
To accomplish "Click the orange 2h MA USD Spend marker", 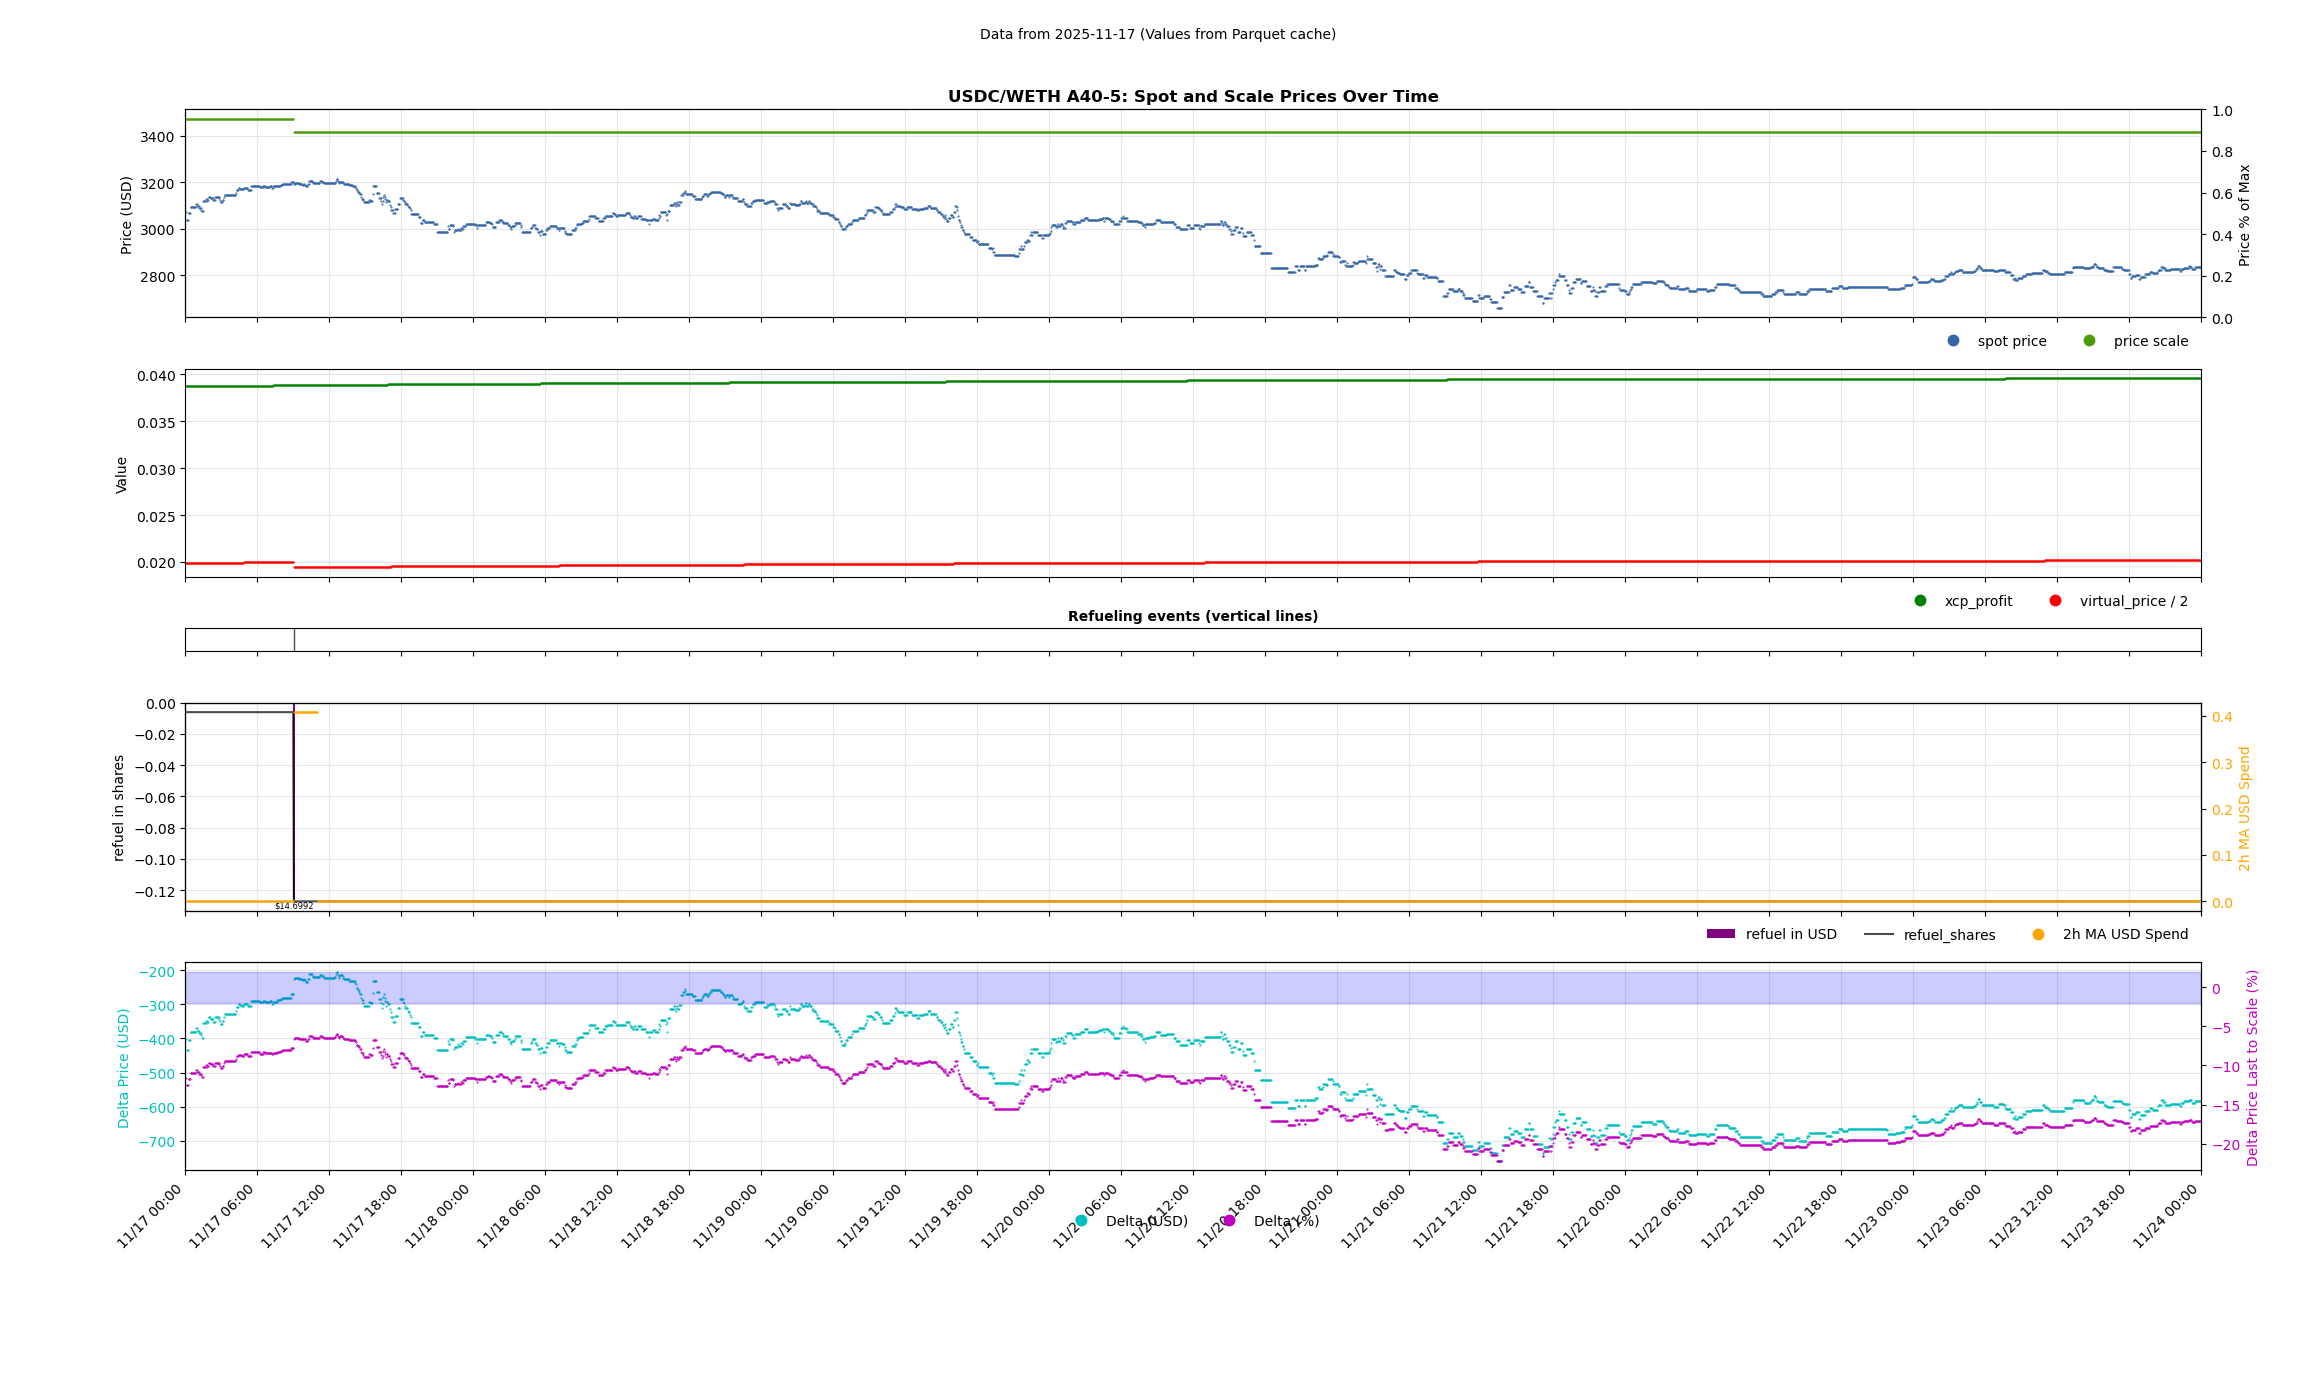I will (x=2038, y=934).
